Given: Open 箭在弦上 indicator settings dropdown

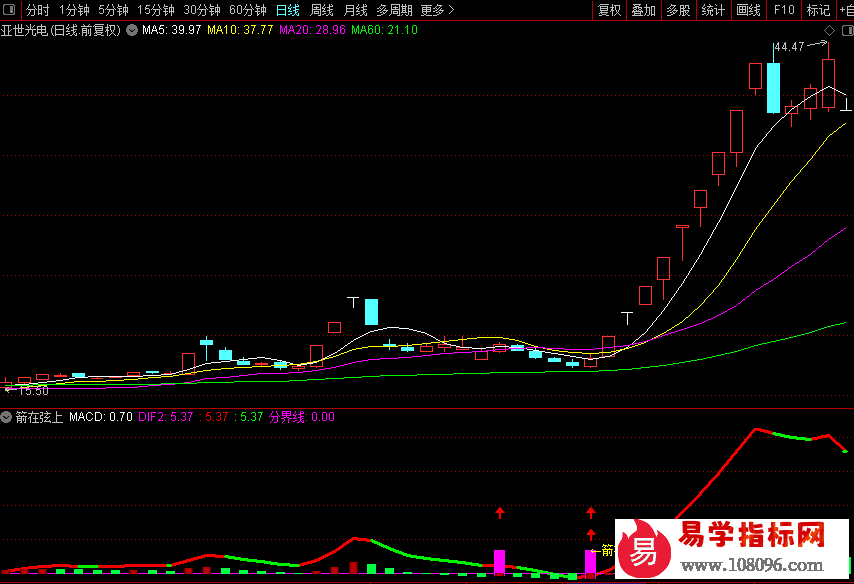Looking at the screenshot, I should 6,417.
